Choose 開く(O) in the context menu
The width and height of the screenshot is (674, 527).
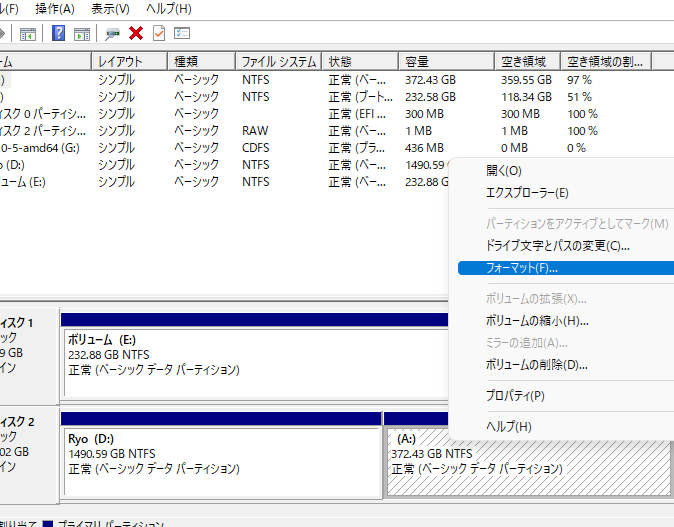(x=503, y=171)
